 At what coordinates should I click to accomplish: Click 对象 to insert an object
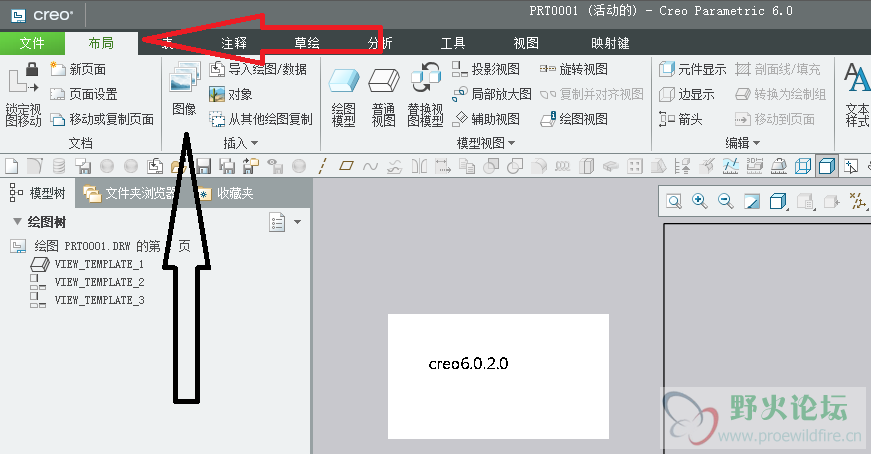click(231, 94)
